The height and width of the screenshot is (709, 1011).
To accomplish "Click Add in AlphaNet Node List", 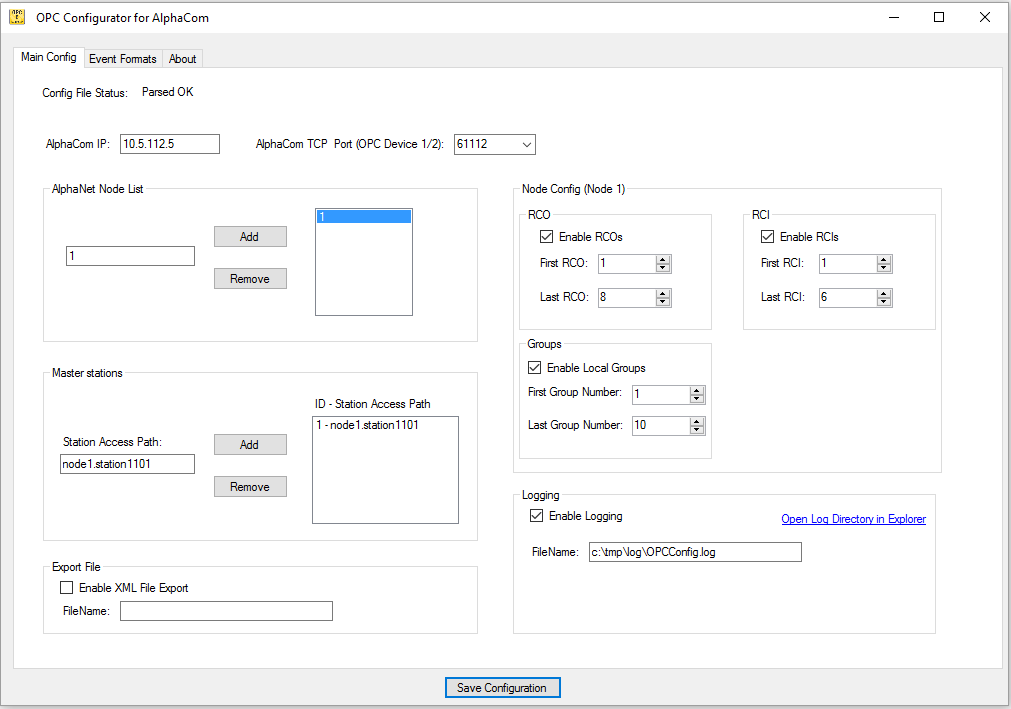I will 250,237.
